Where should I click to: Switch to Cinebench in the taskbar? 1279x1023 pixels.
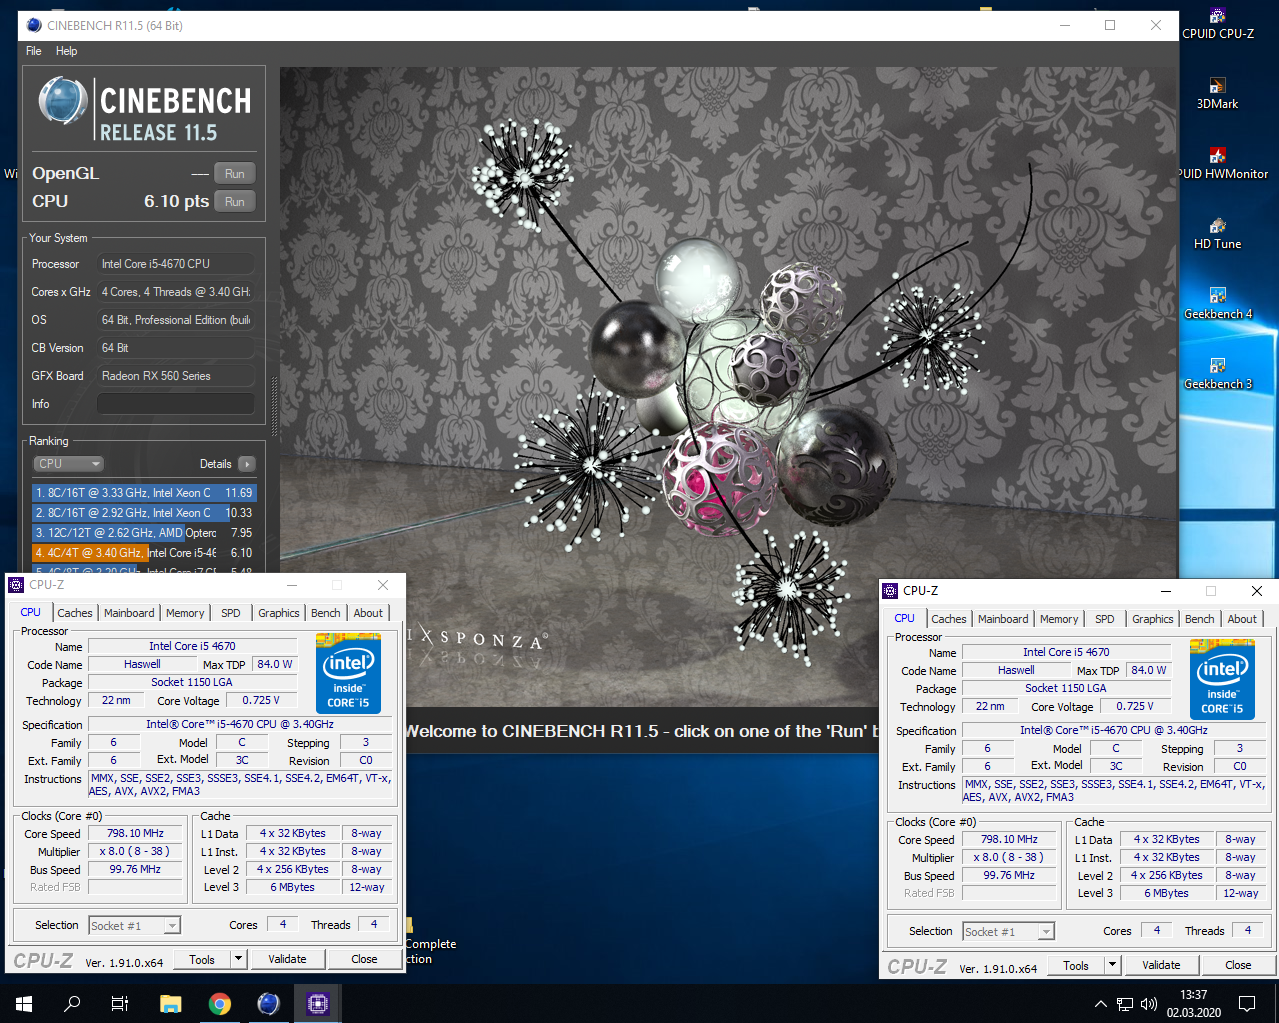[x=268, y=1003]
